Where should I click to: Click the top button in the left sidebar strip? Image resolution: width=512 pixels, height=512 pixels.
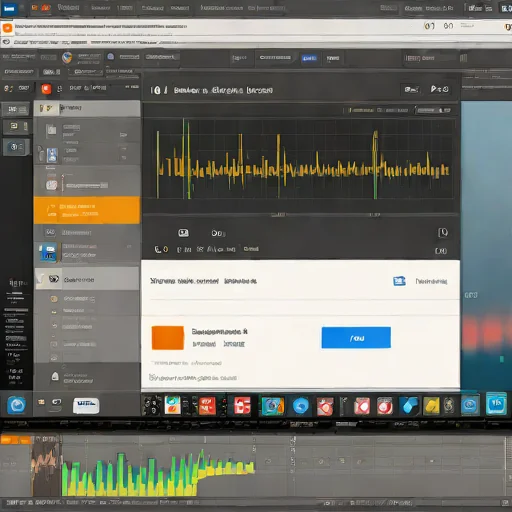coord(16,110)
